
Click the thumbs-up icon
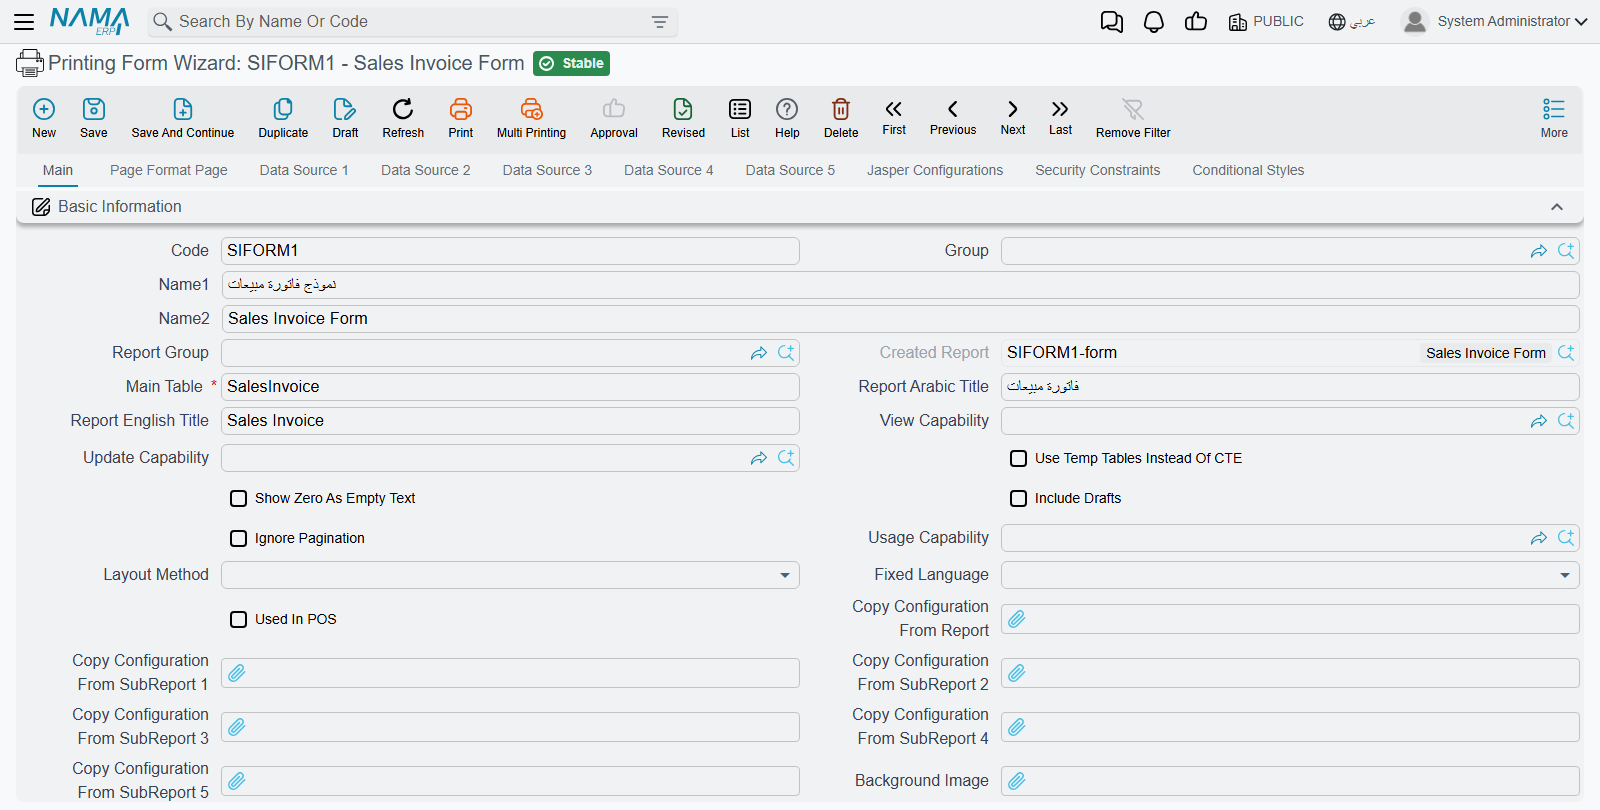point(1196,21)
